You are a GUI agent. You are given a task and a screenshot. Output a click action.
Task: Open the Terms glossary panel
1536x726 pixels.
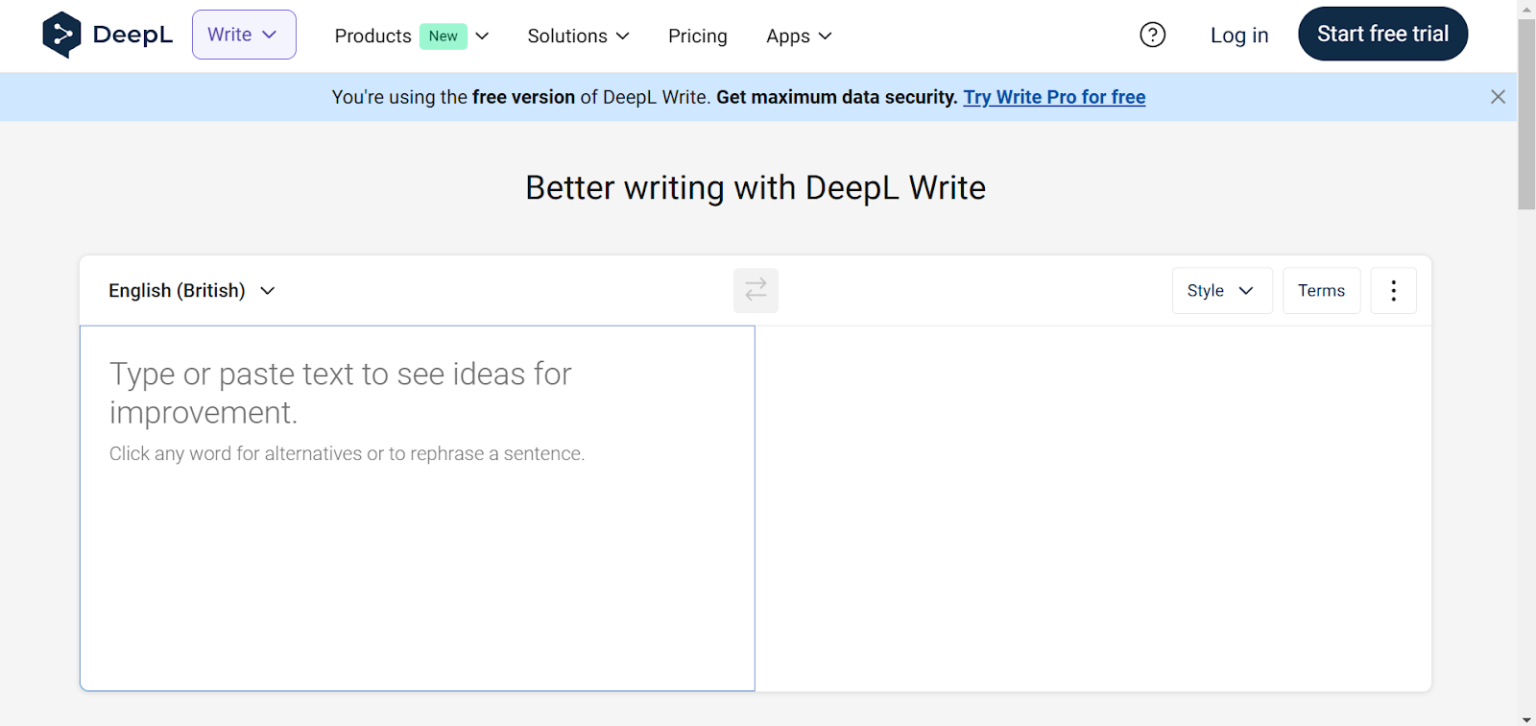pyautogui.click(x=1321, y=290)
